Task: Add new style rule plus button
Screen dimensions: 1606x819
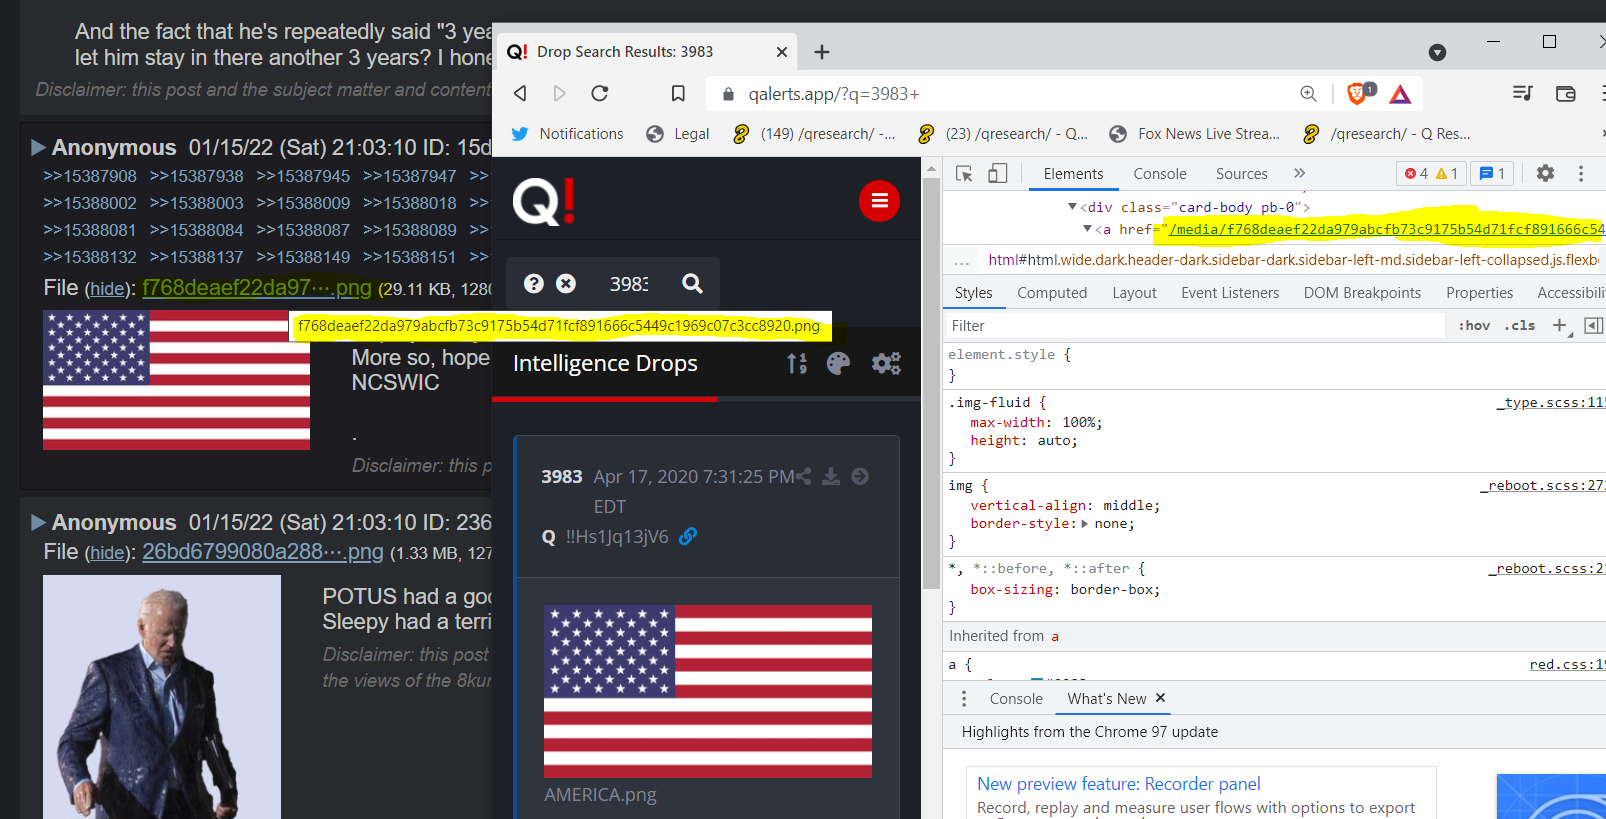Action: (x=1560, y=325)
